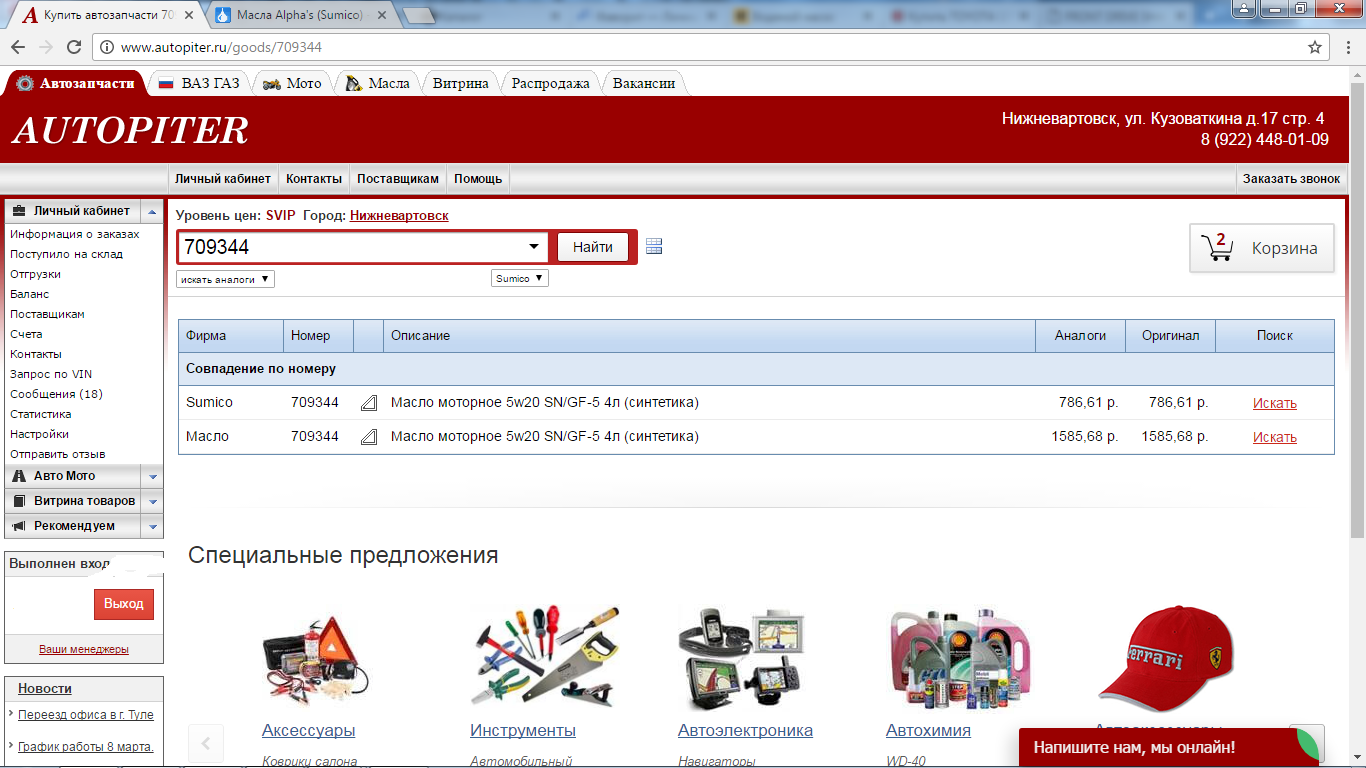This screenshot has width=1366, height=768.
Task: Open the table view icon next to Найти
Action: (x=654, y=247)
